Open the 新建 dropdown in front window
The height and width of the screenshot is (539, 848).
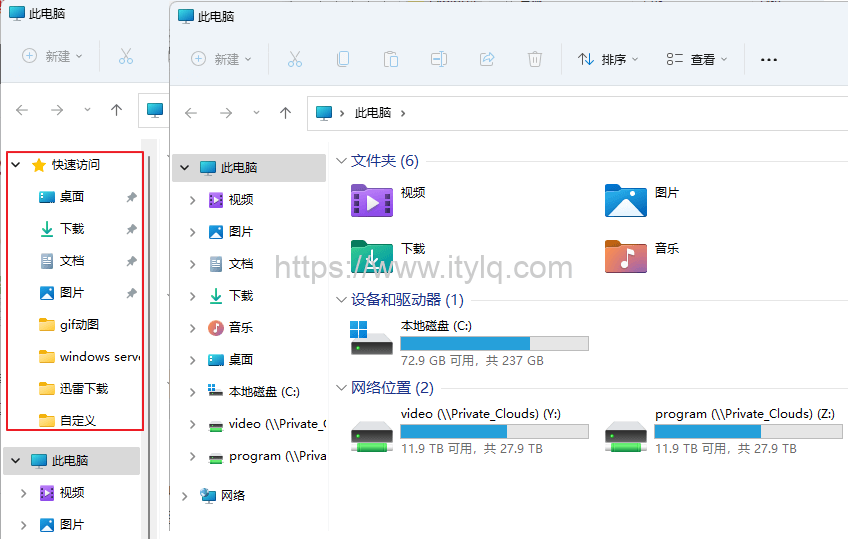point(221,59)
